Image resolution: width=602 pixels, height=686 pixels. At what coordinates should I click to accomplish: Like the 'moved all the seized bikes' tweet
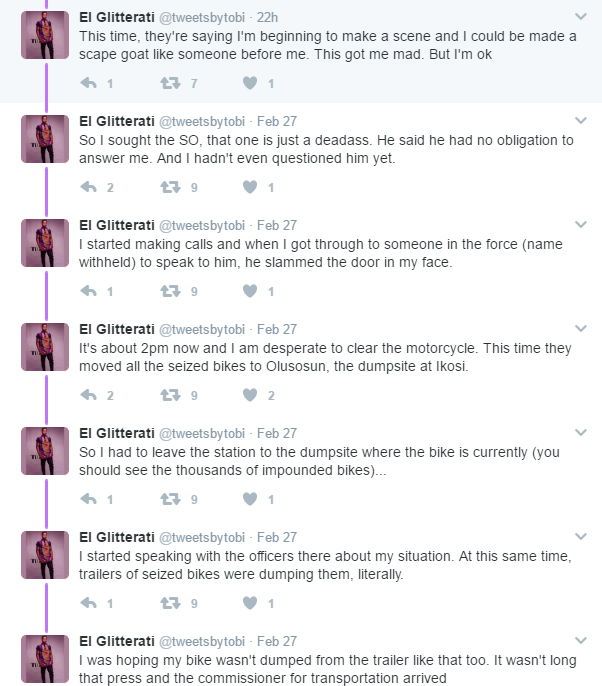coord(249,395)
